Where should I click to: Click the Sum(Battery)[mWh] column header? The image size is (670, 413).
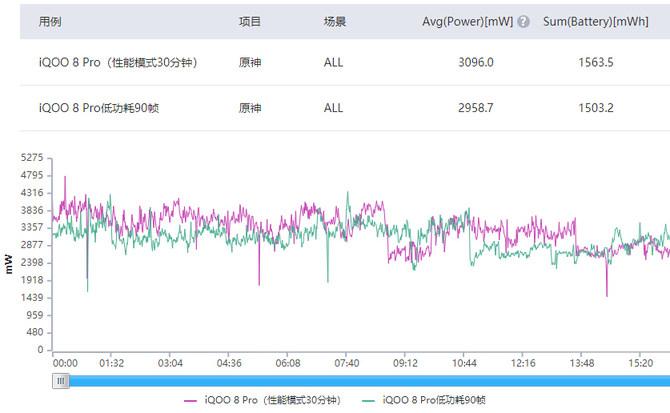pos(596,21)
